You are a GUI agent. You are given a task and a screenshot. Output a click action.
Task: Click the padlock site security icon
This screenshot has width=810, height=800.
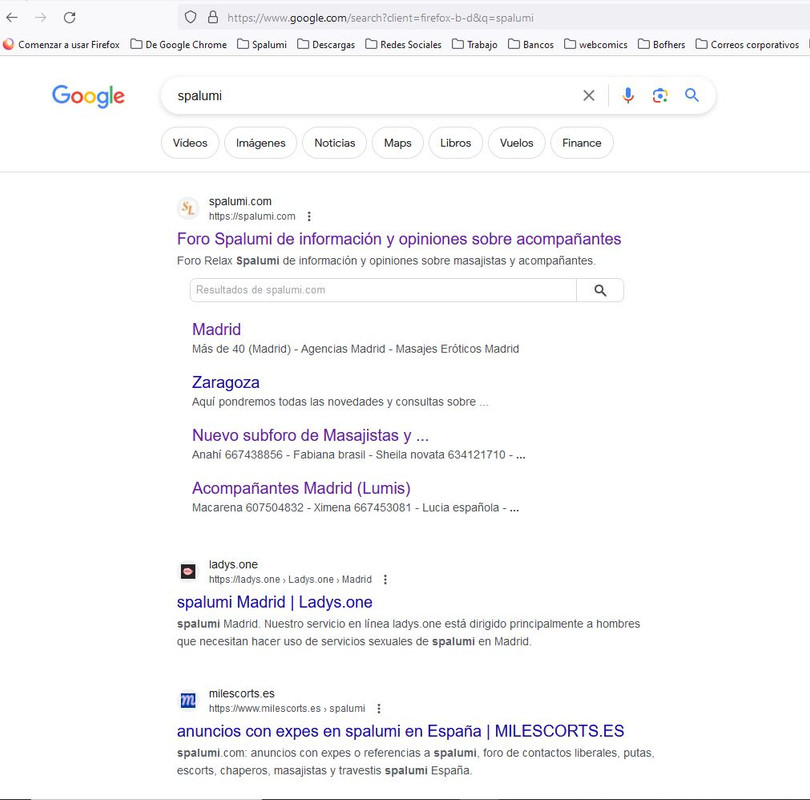(213, 18)
